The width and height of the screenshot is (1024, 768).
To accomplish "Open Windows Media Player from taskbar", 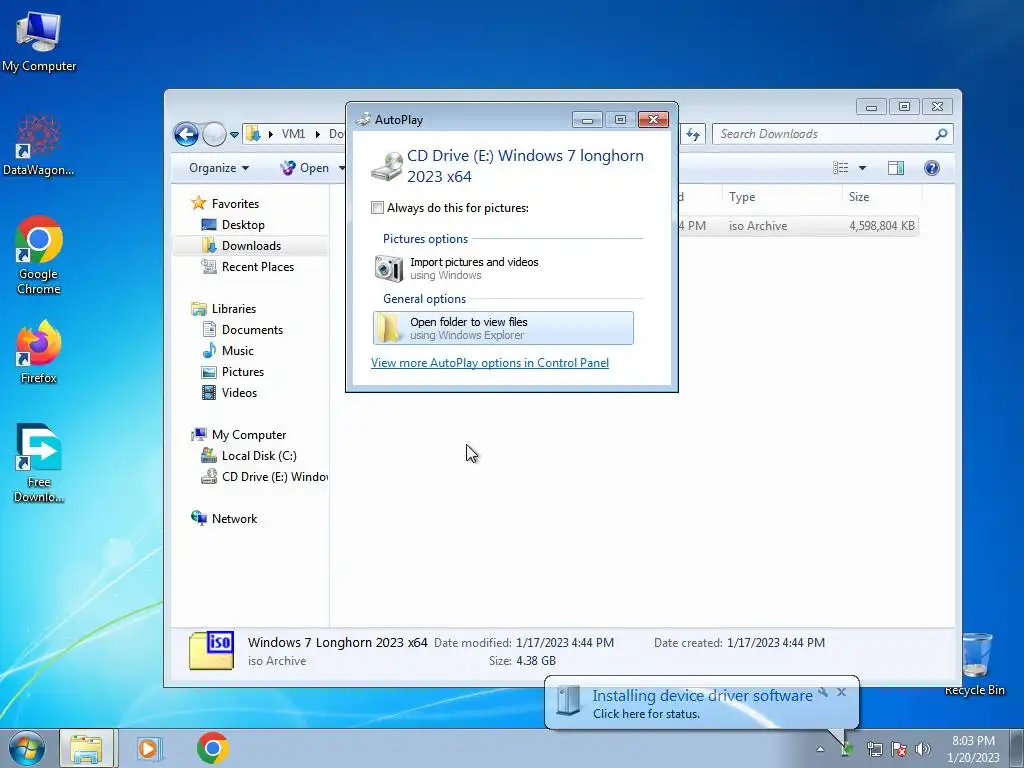I will pos(150,748).
